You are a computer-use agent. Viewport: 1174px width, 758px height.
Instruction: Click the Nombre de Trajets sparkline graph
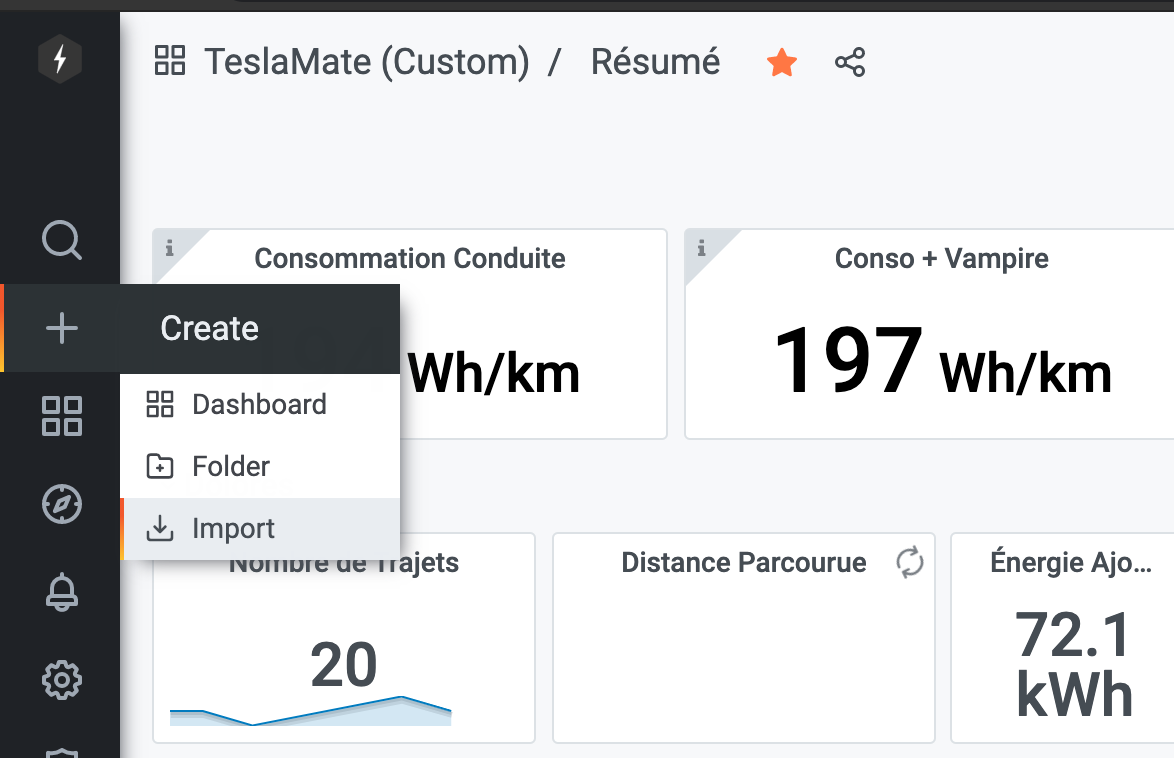point(311,712)
